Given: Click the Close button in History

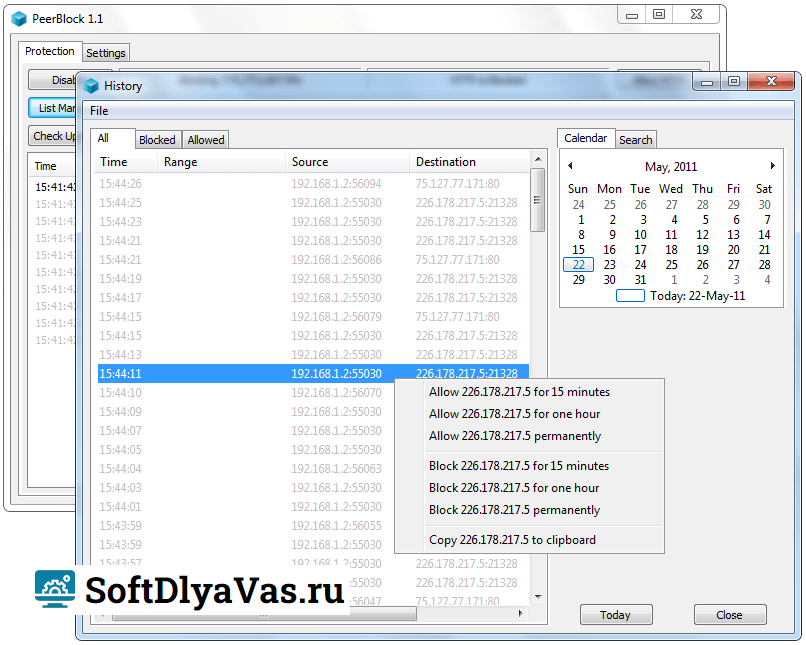Looking at the screenshot, I should click(x=729, y=615).
